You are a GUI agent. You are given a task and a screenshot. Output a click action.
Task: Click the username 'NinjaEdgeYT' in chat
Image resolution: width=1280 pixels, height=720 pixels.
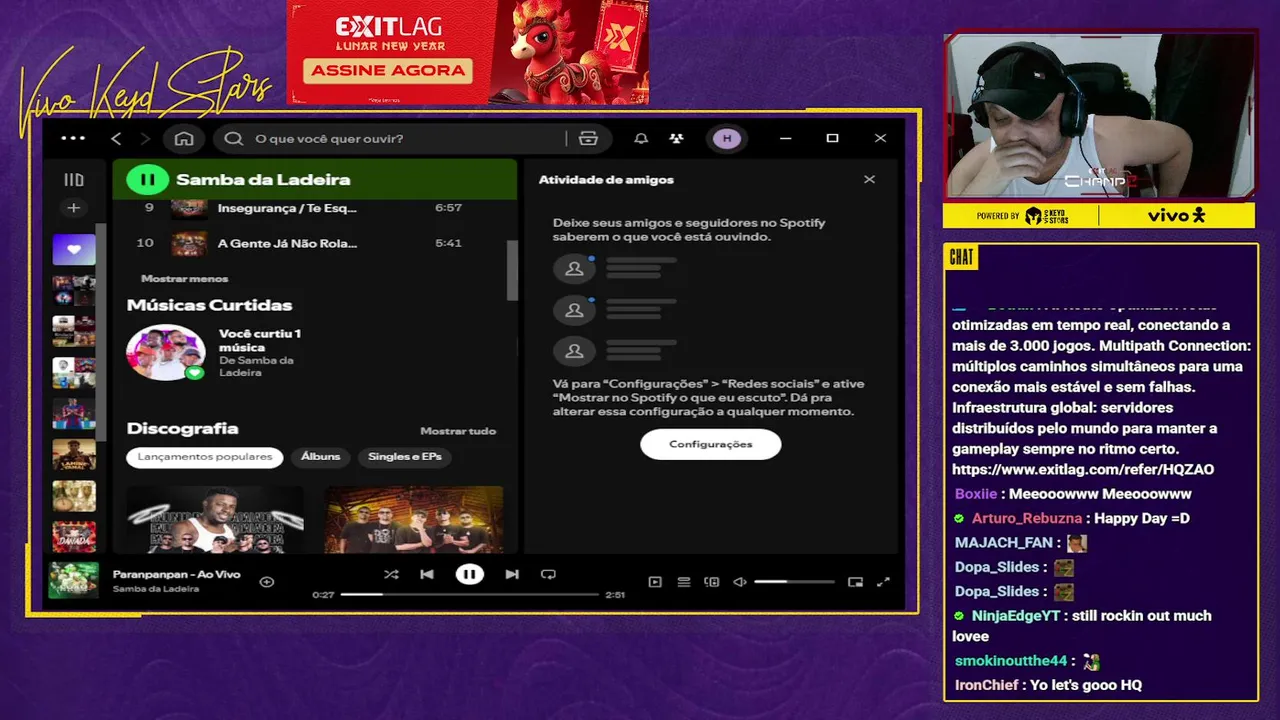coord(1015,616)
